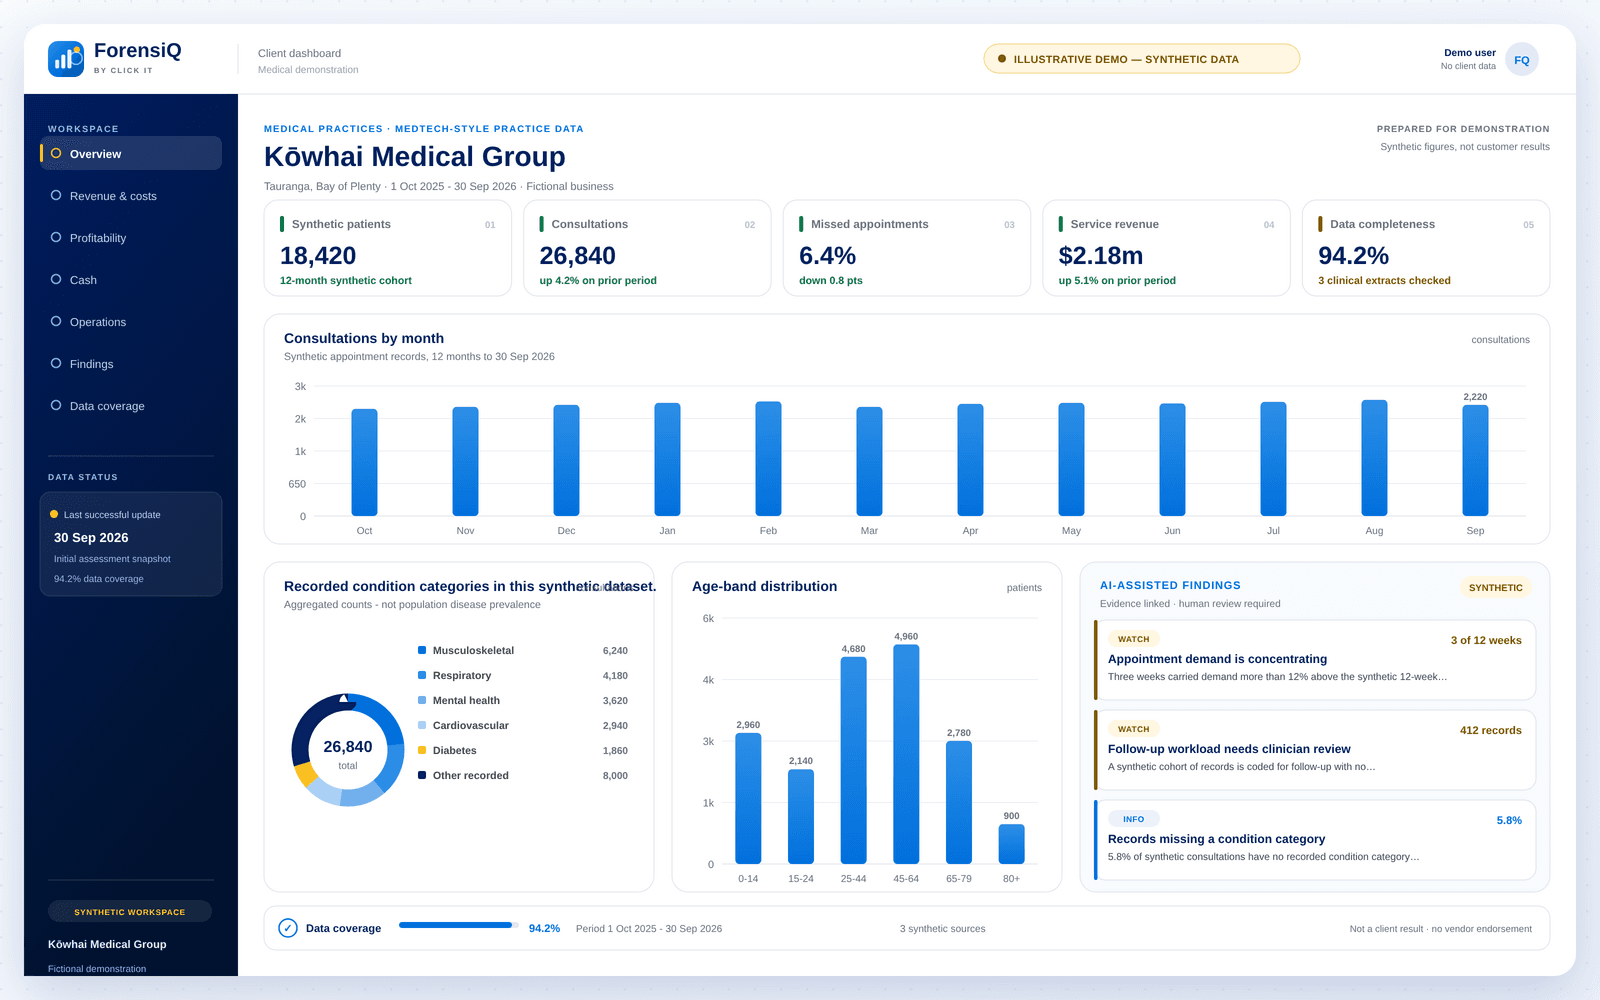Open Records missing a condition category finding

click(x=1315, y=840)
